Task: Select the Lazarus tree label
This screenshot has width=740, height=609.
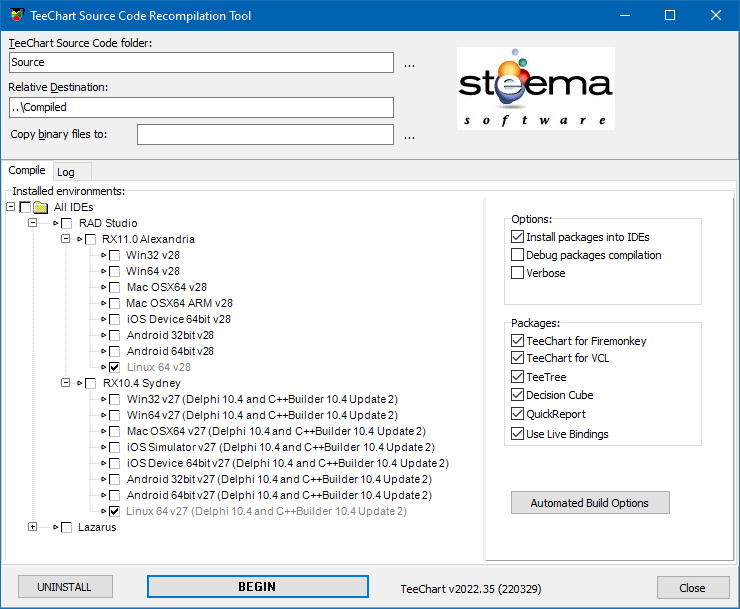Action: click(97, 527)
